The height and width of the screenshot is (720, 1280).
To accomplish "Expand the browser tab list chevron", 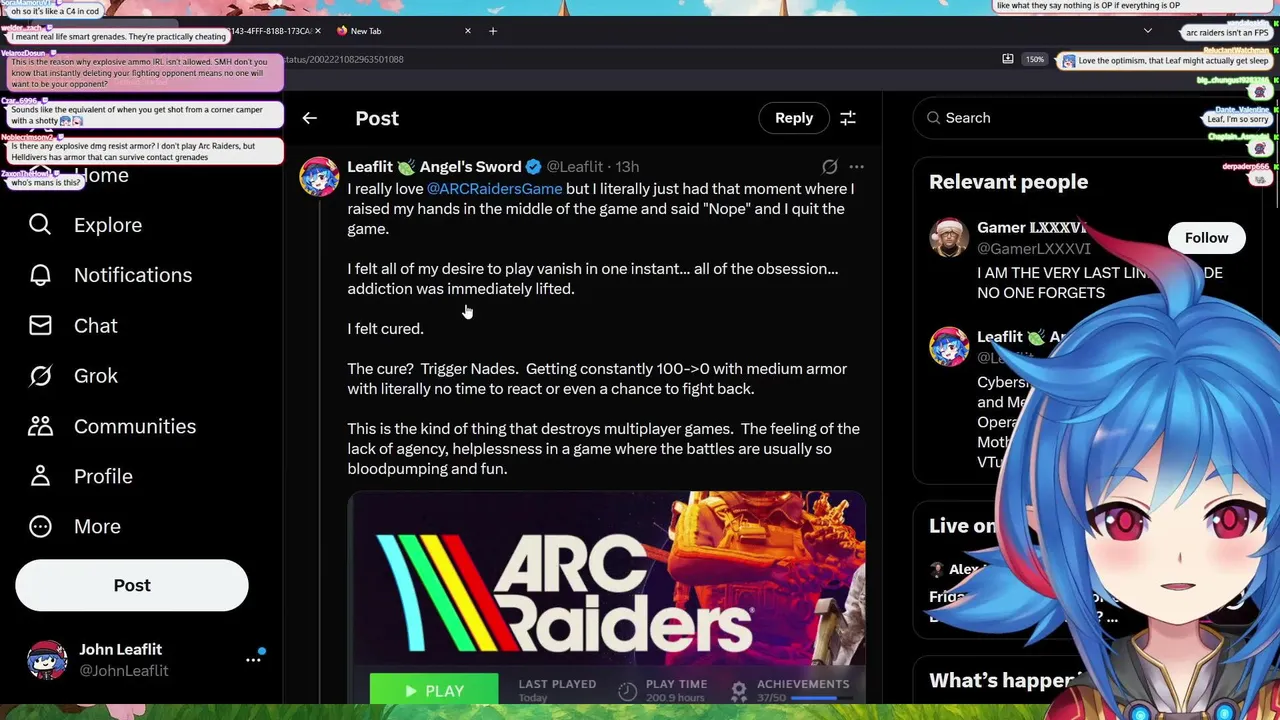I will (1148, 31).
